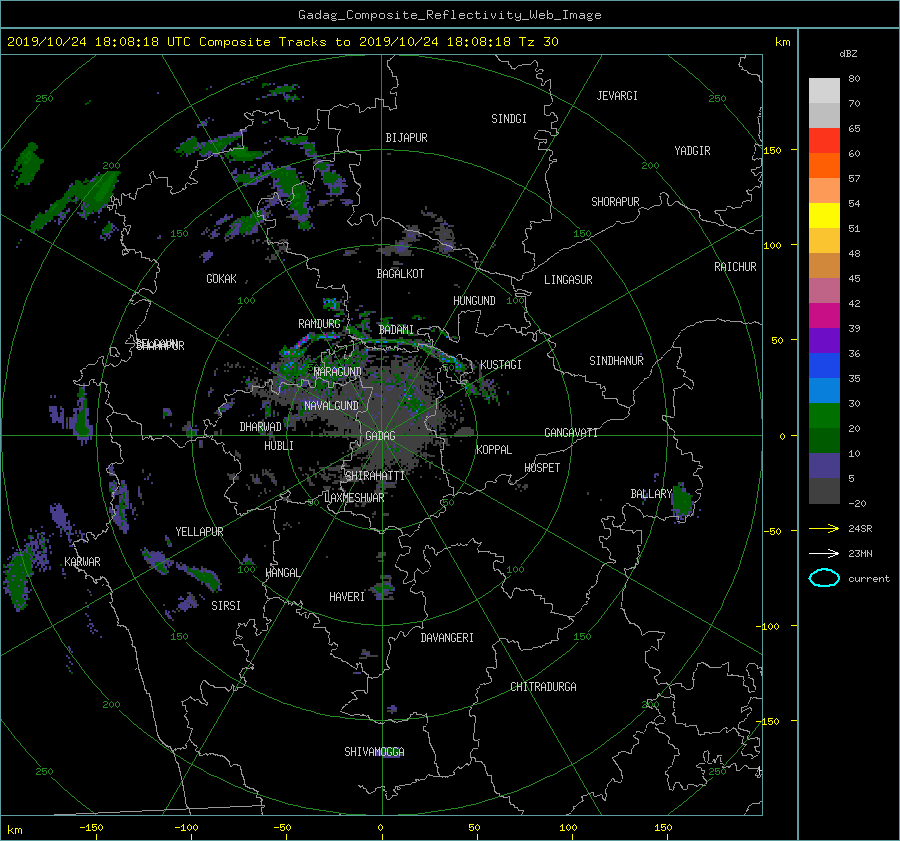Click the SINDGI city label
Screen dimensions: 900x841
[509, 119]
